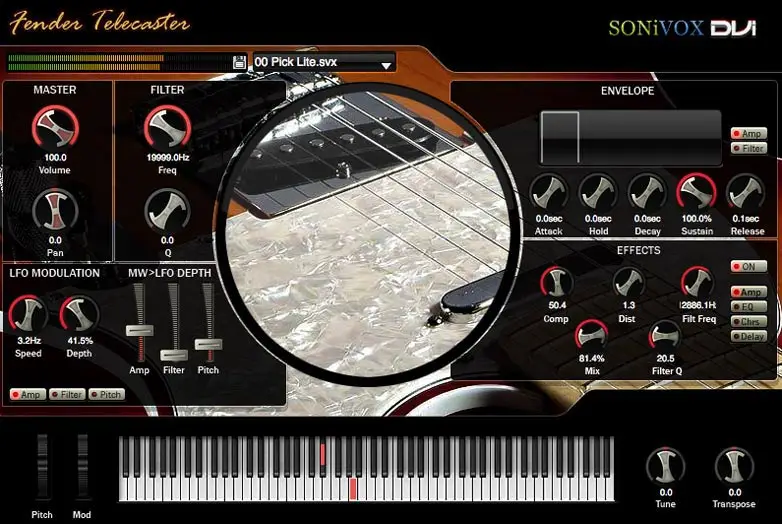The height and width of the screenshot is (524, 782).
Task: Click the Envelope Decay knob
Action: coord(647,193)
